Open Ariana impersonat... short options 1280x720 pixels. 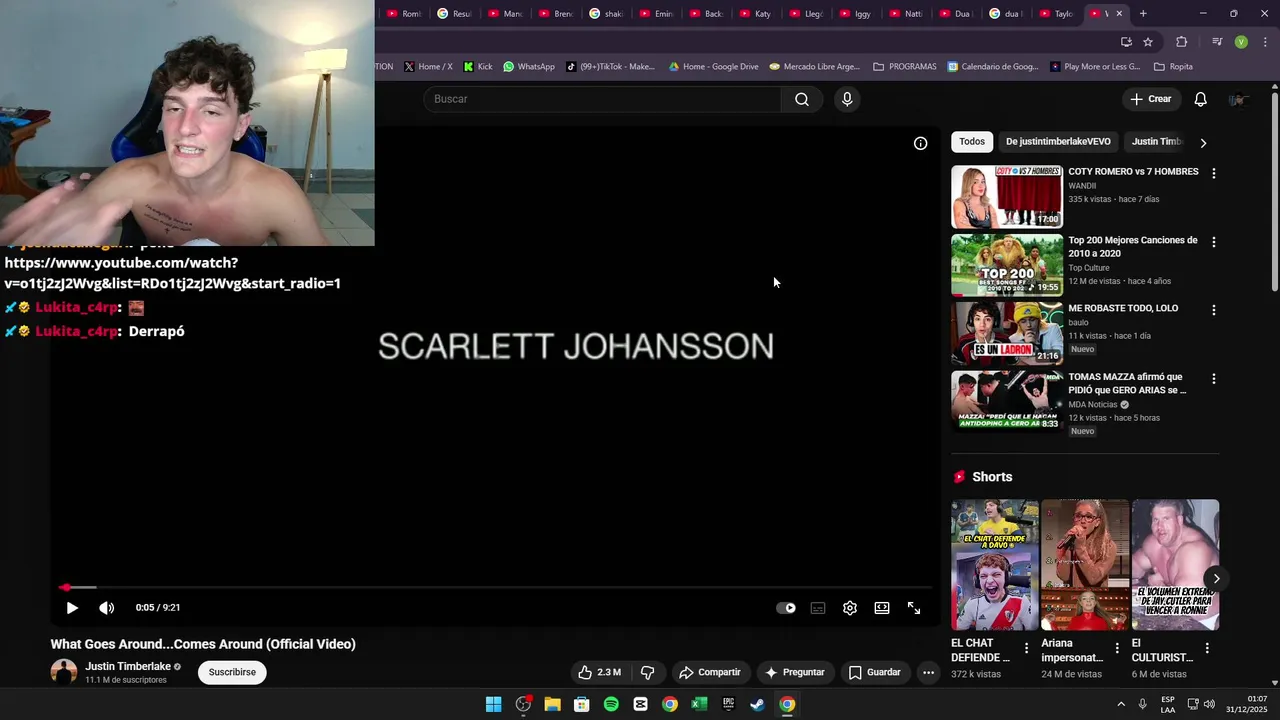point(1117,648)
